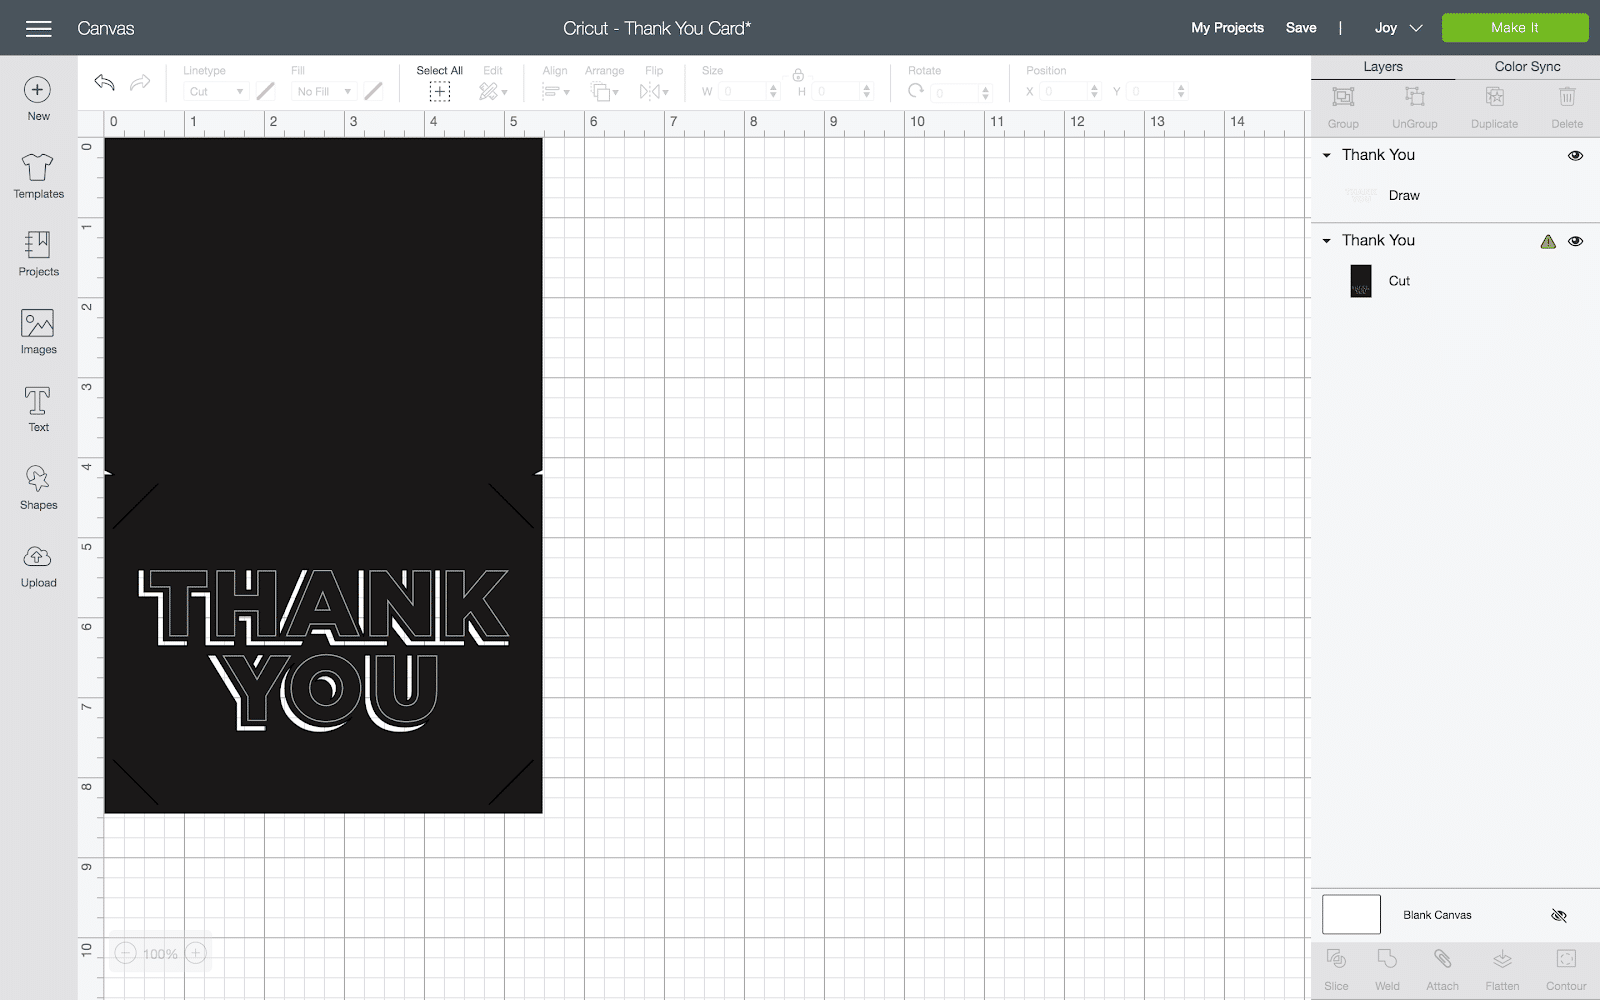This screenshot has height=1000, width=1600.
Task: Switch to the Color Sync tab
Action: click(1527, 67)
